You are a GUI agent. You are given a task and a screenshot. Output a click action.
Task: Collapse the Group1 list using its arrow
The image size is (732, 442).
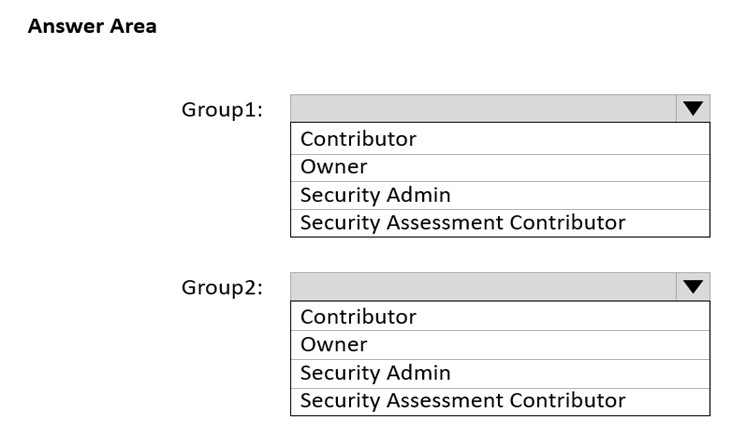[693, 108]
